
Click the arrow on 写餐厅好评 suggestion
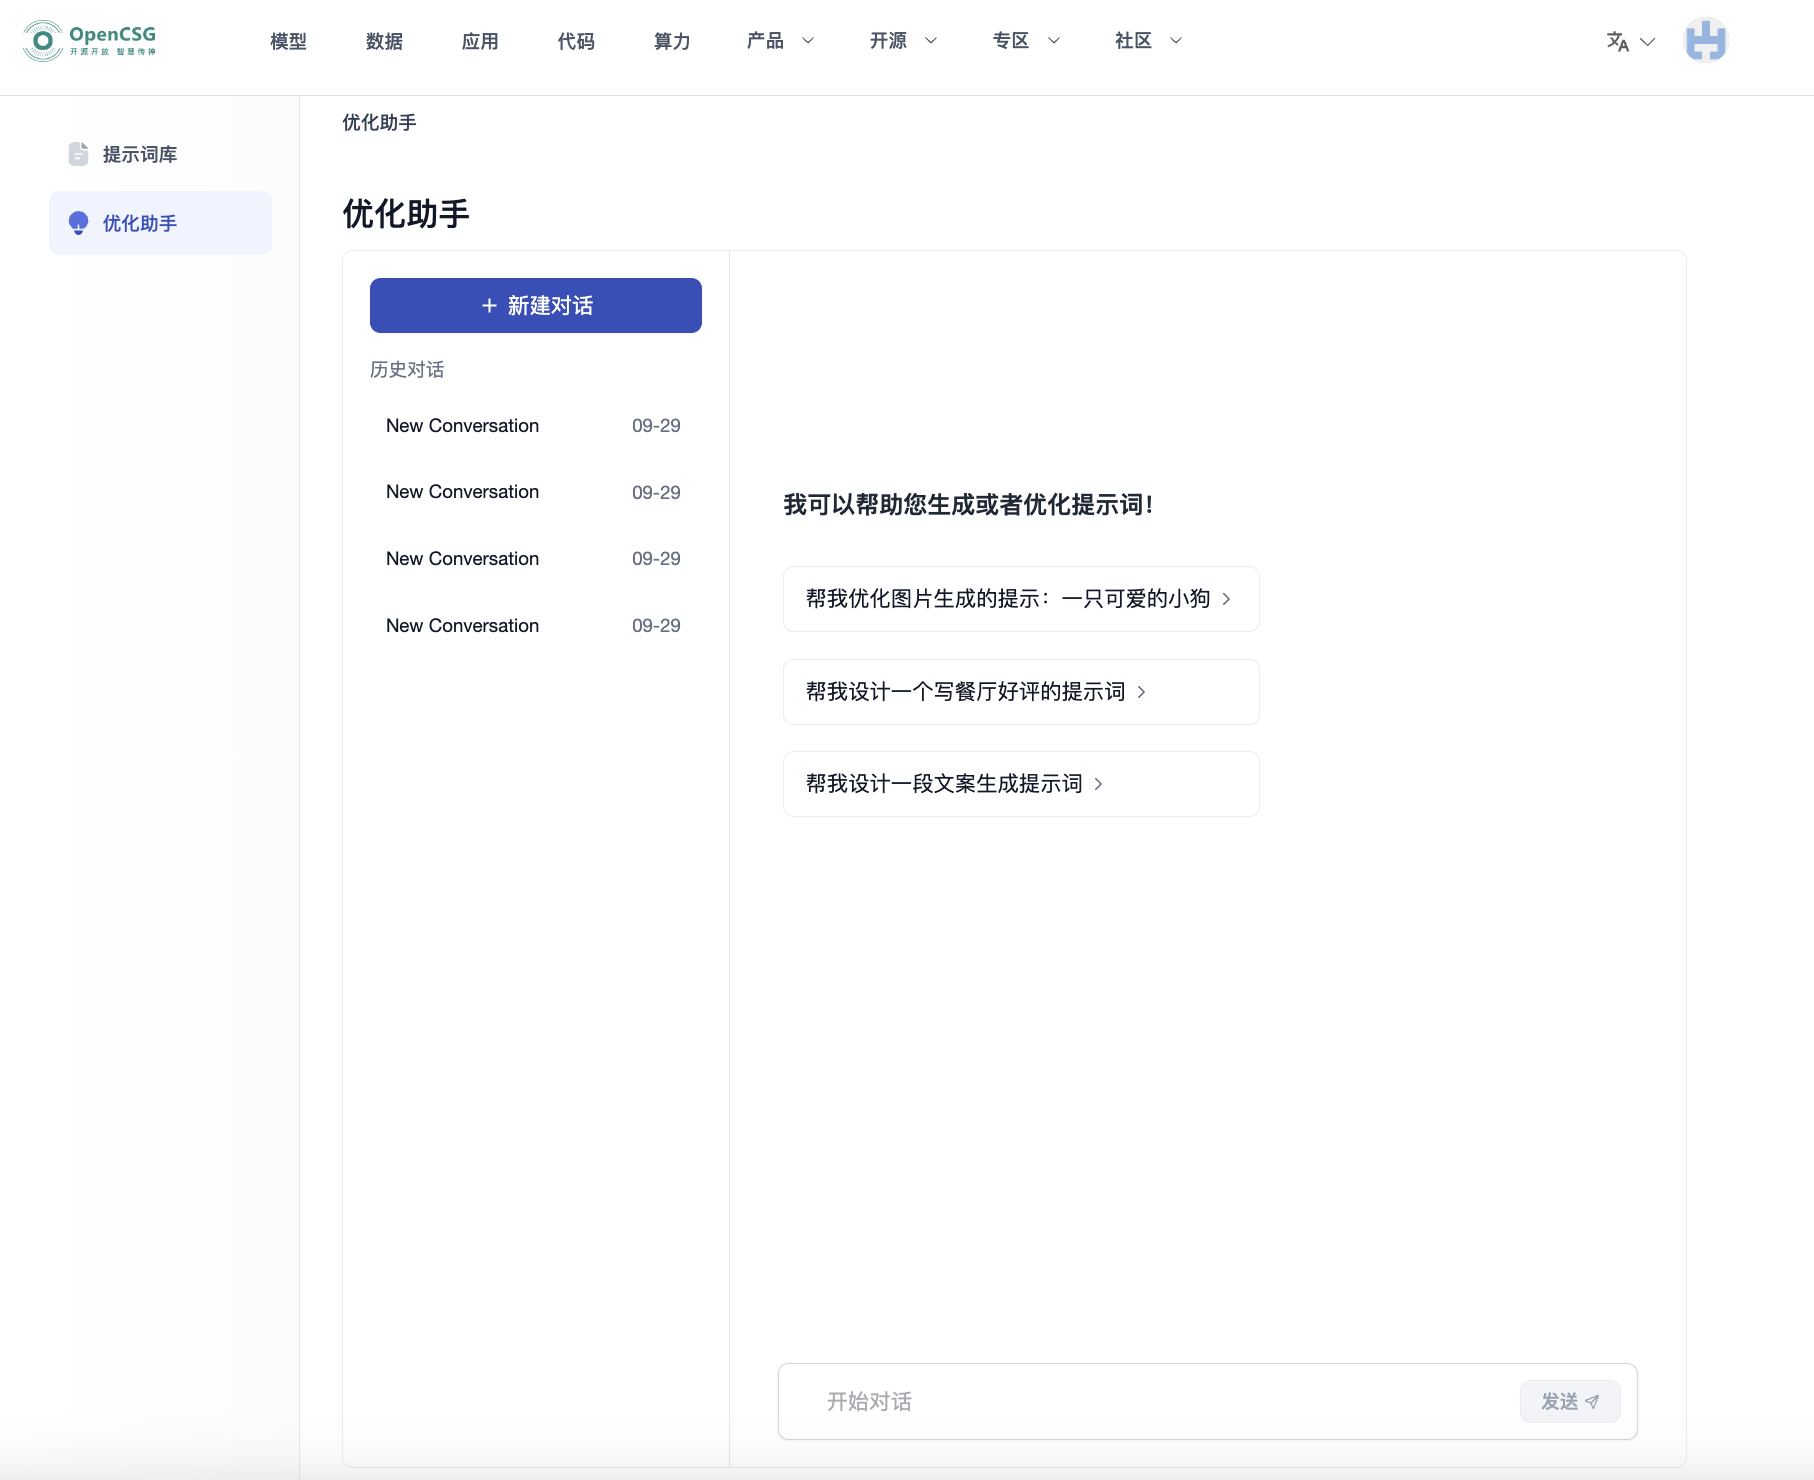[x=1141, y=692]
